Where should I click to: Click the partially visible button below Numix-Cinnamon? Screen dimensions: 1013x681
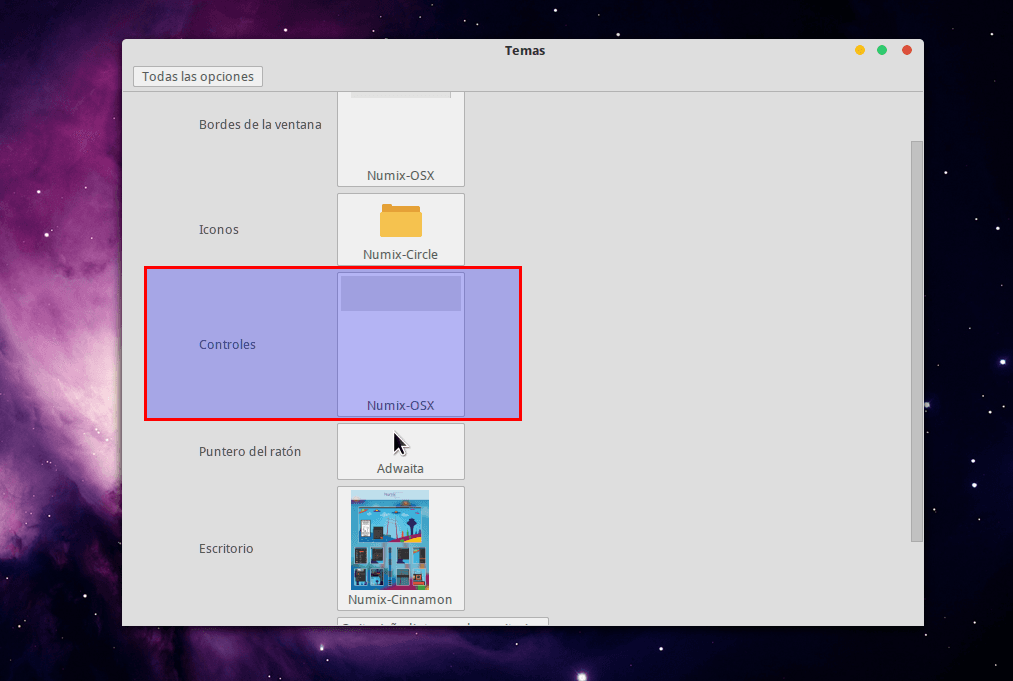442,622
